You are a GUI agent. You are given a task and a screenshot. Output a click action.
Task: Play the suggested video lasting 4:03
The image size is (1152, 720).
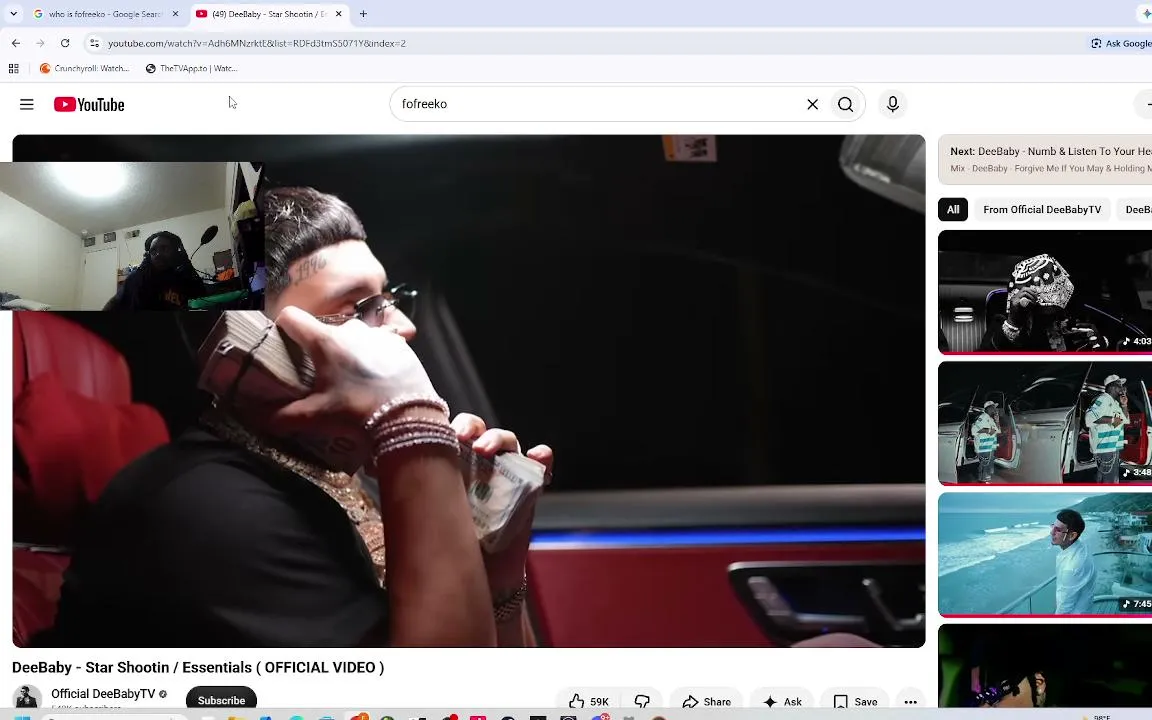tap(1045, 292)
